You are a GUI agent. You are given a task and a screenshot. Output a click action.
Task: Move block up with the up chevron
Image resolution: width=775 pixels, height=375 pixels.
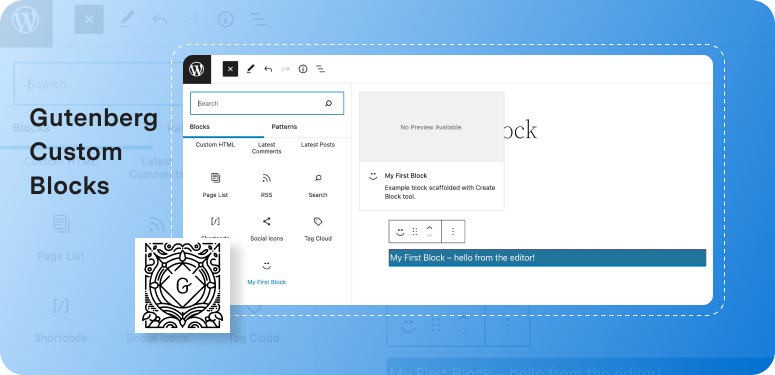click(430, 228)
